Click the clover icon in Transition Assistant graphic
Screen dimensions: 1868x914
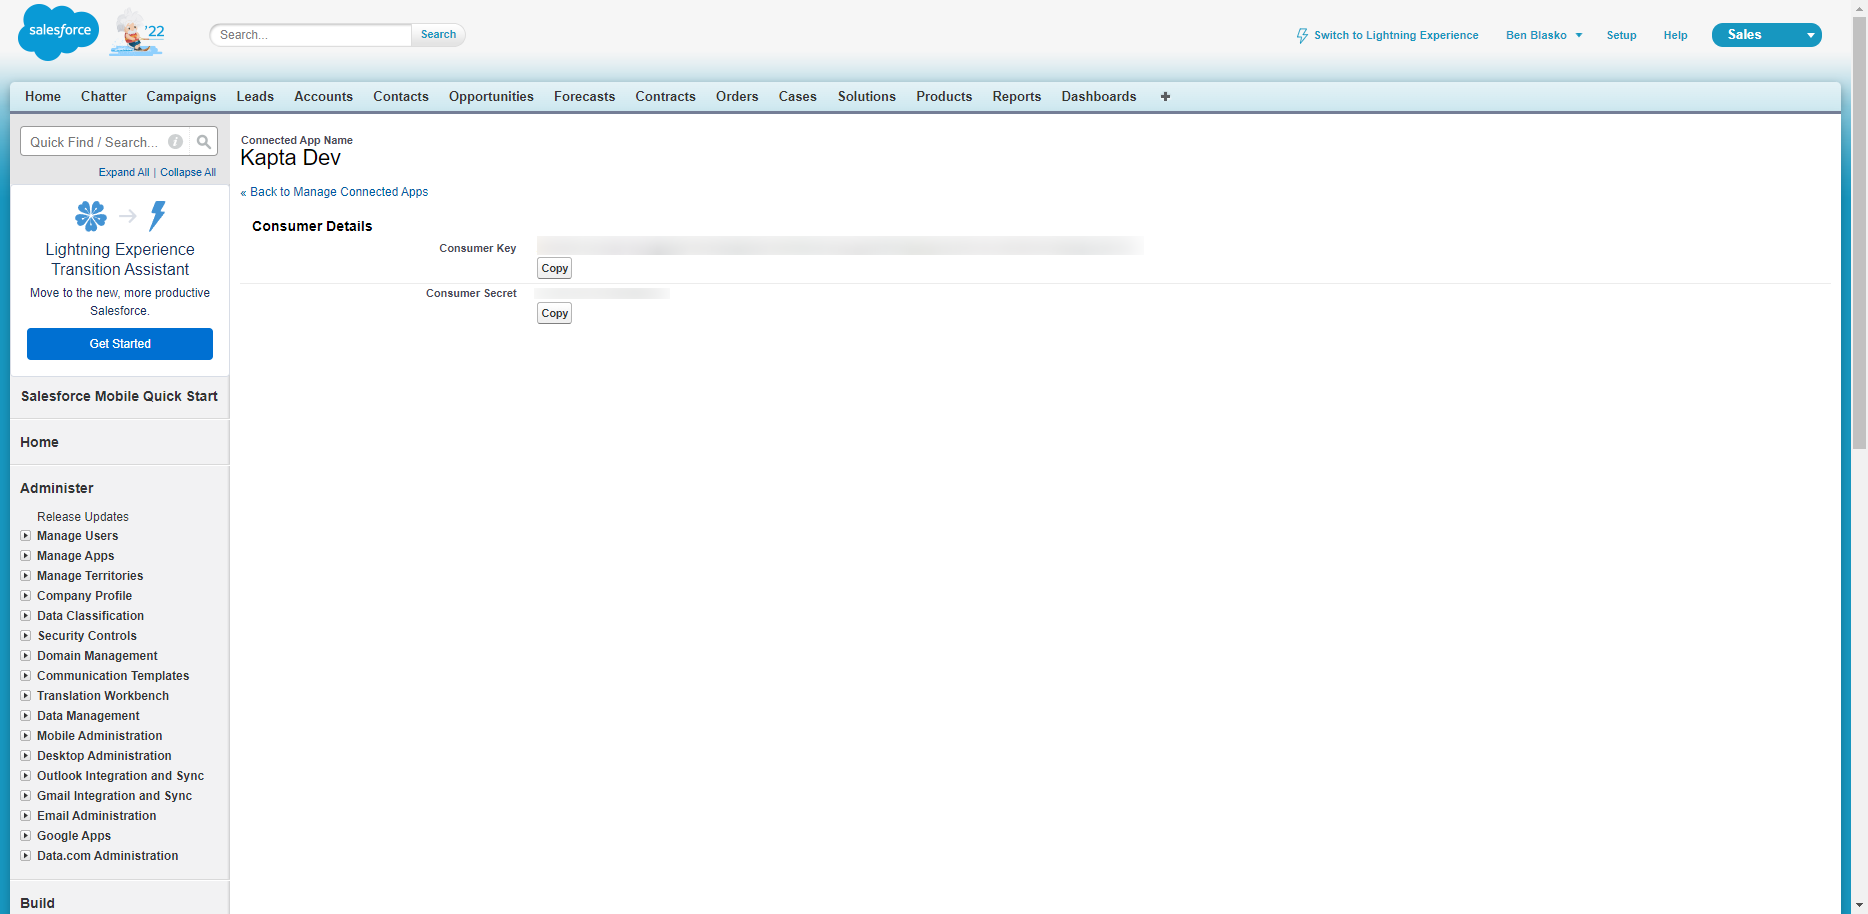point(90,215)
